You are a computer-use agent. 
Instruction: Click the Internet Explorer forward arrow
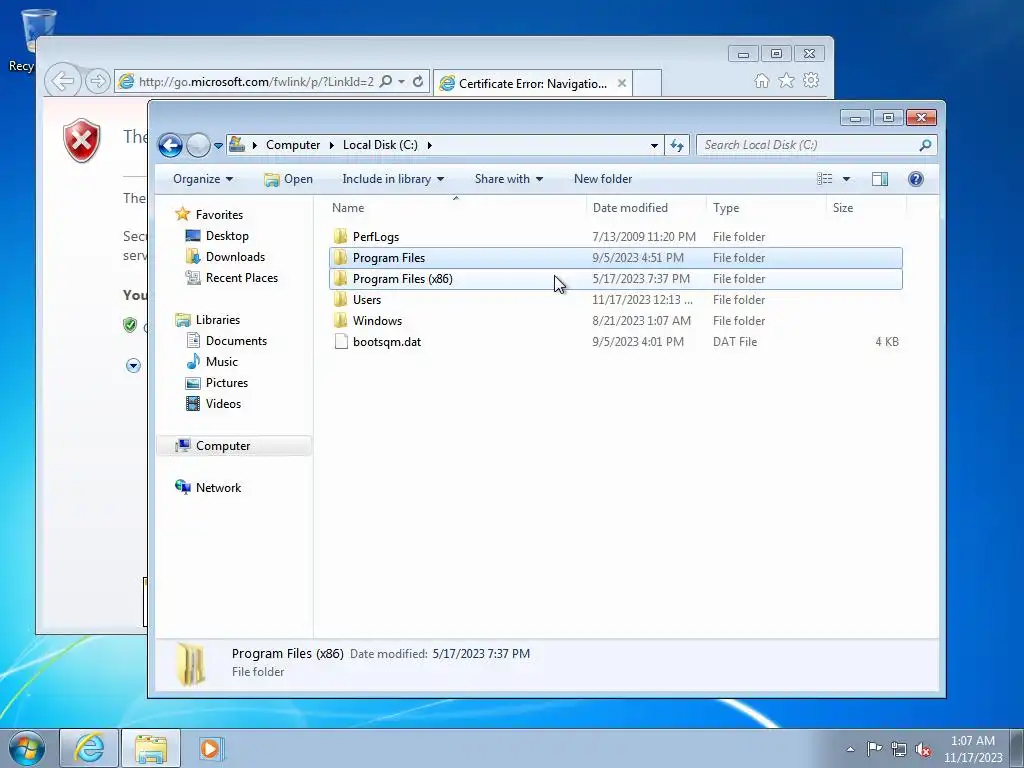(x=97, y=82)
